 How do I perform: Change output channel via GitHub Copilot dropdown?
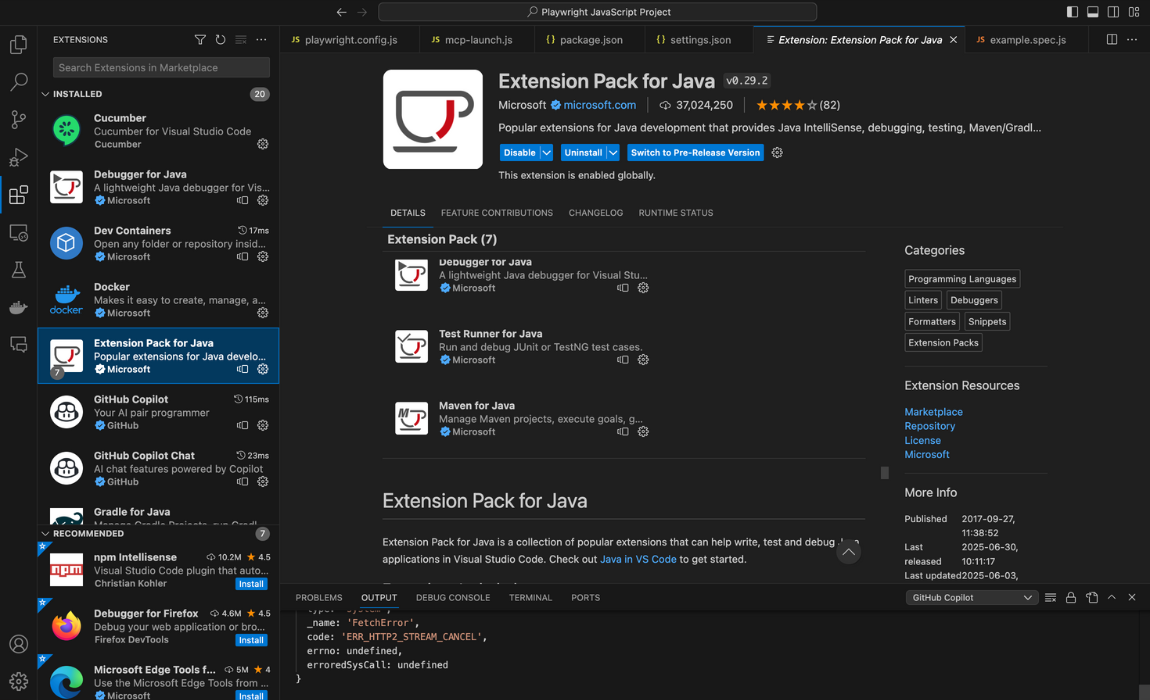[970, 597]
